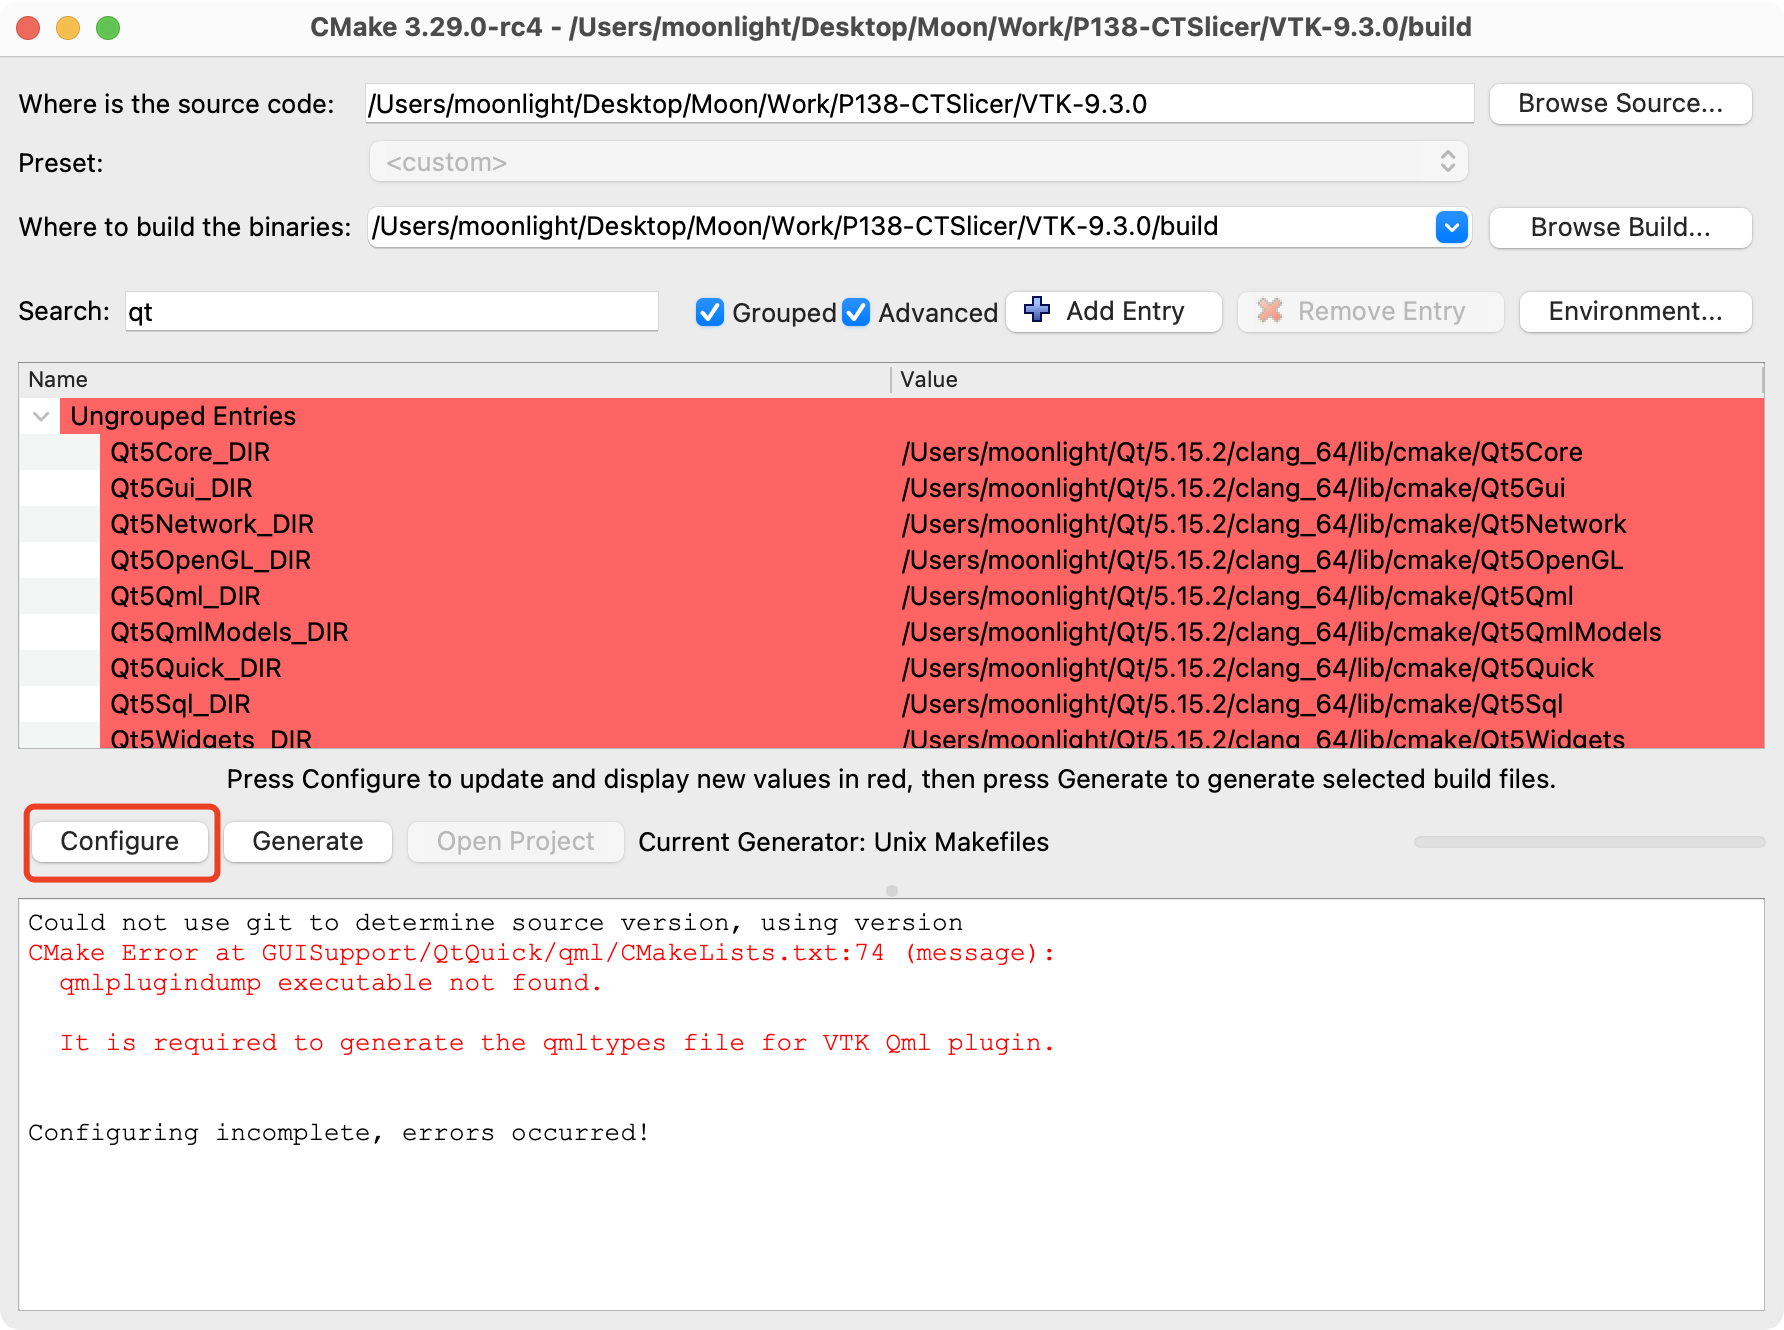Click the green zoom window button
This screenshot has height=1330, width=1784.
pyautogui.click(x=108, y=27)
